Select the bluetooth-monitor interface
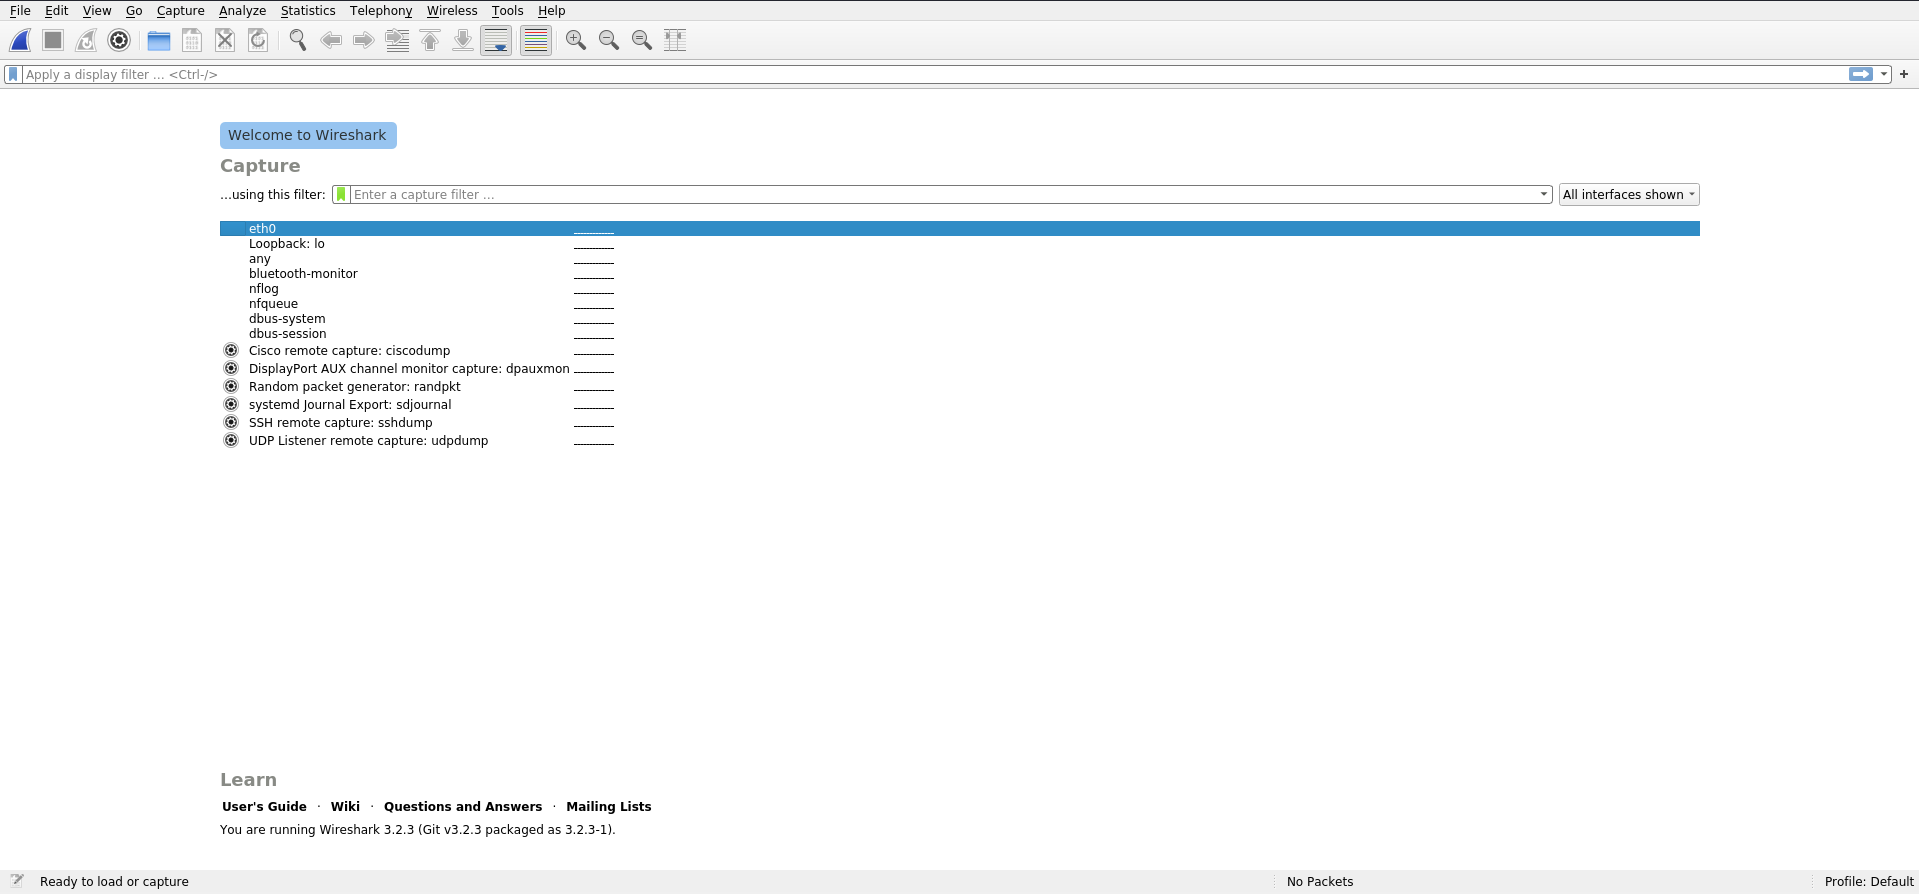Viewport: 1919px width, 894px height. (x=960, y=274)
